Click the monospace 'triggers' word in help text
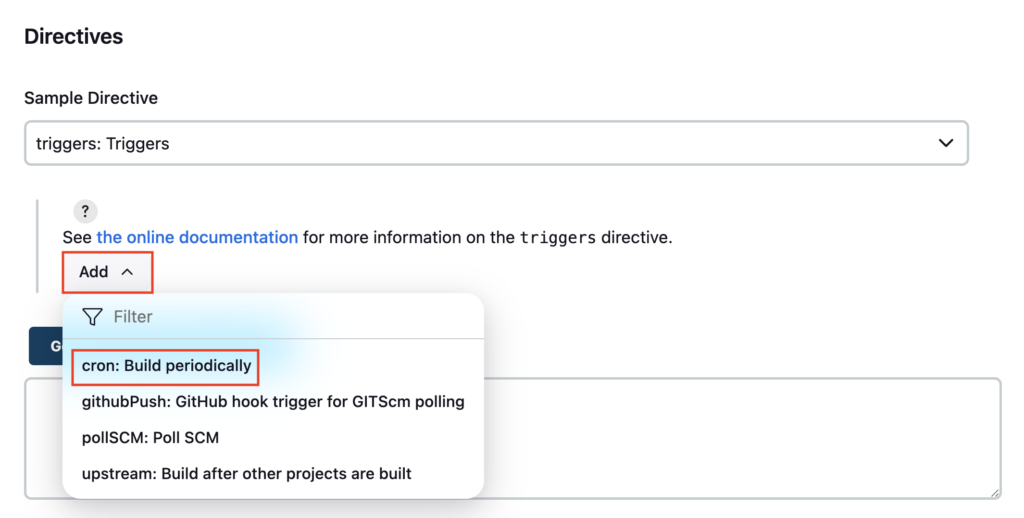 (x=558, y=238)
